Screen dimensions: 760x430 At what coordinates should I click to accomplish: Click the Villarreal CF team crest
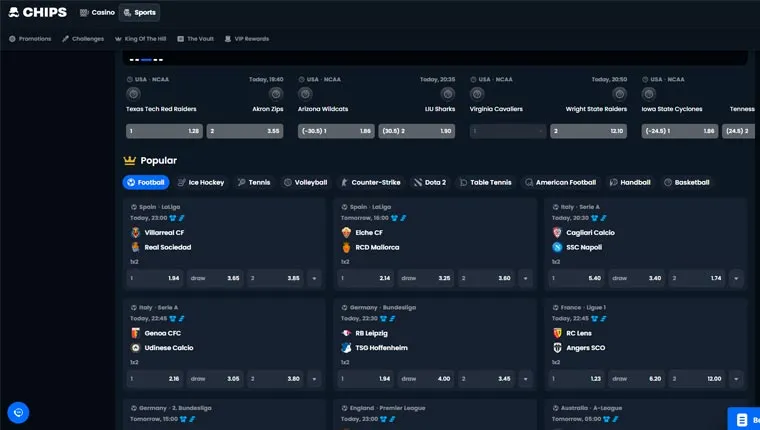[x=136, y=233]
